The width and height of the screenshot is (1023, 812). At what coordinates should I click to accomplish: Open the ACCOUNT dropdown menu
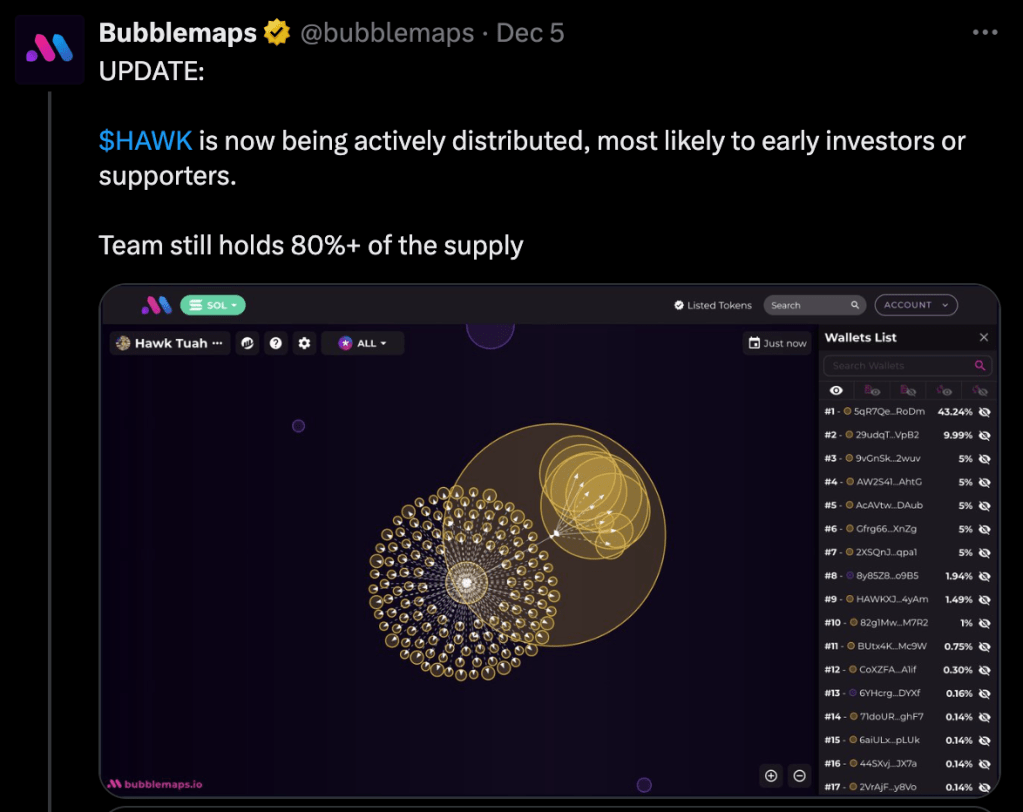click(x=915, y=305)
